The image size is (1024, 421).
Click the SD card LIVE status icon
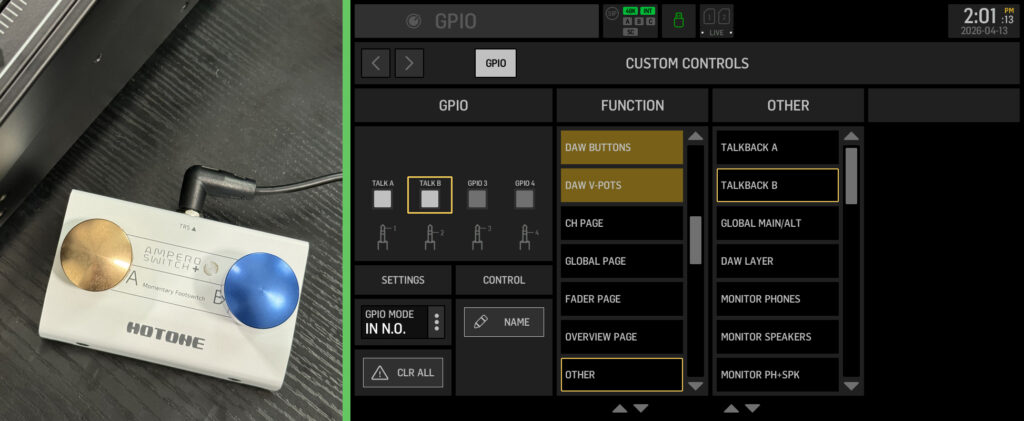(x=716, y=22)
